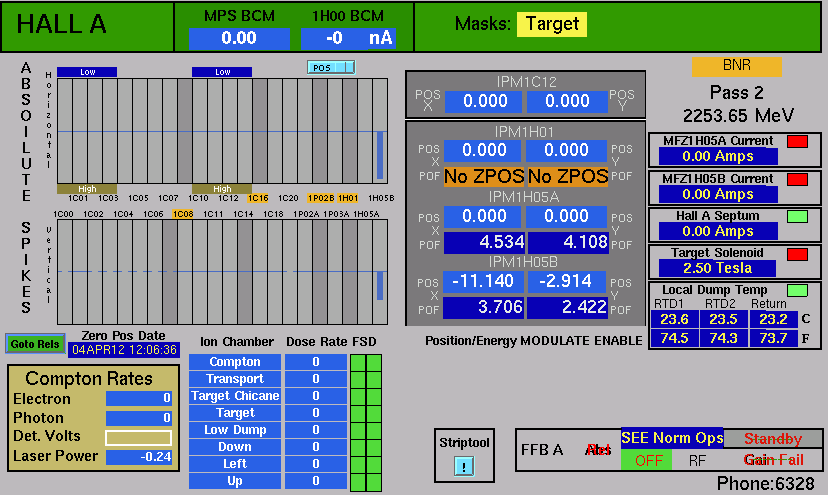Open the POS display mode menu
This screenshot has width=828, height=495.
(331, 68)
